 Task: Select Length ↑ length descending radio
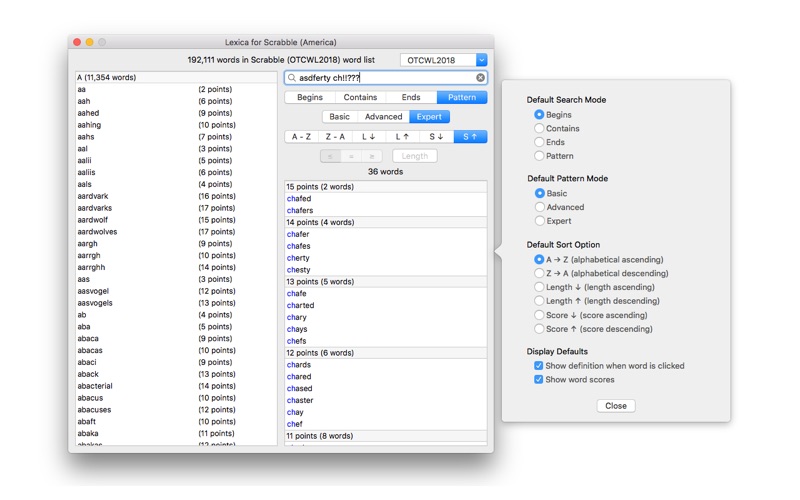pyautogui.click(x=539, y=301)
